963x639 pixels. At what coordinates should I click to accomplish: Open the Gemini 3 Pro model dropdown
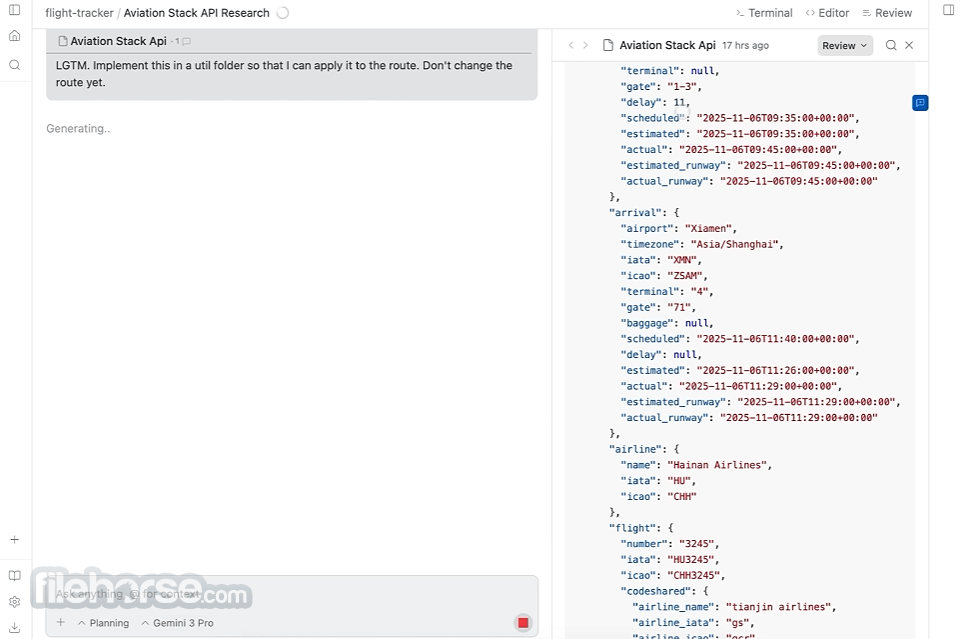[177, 623]
